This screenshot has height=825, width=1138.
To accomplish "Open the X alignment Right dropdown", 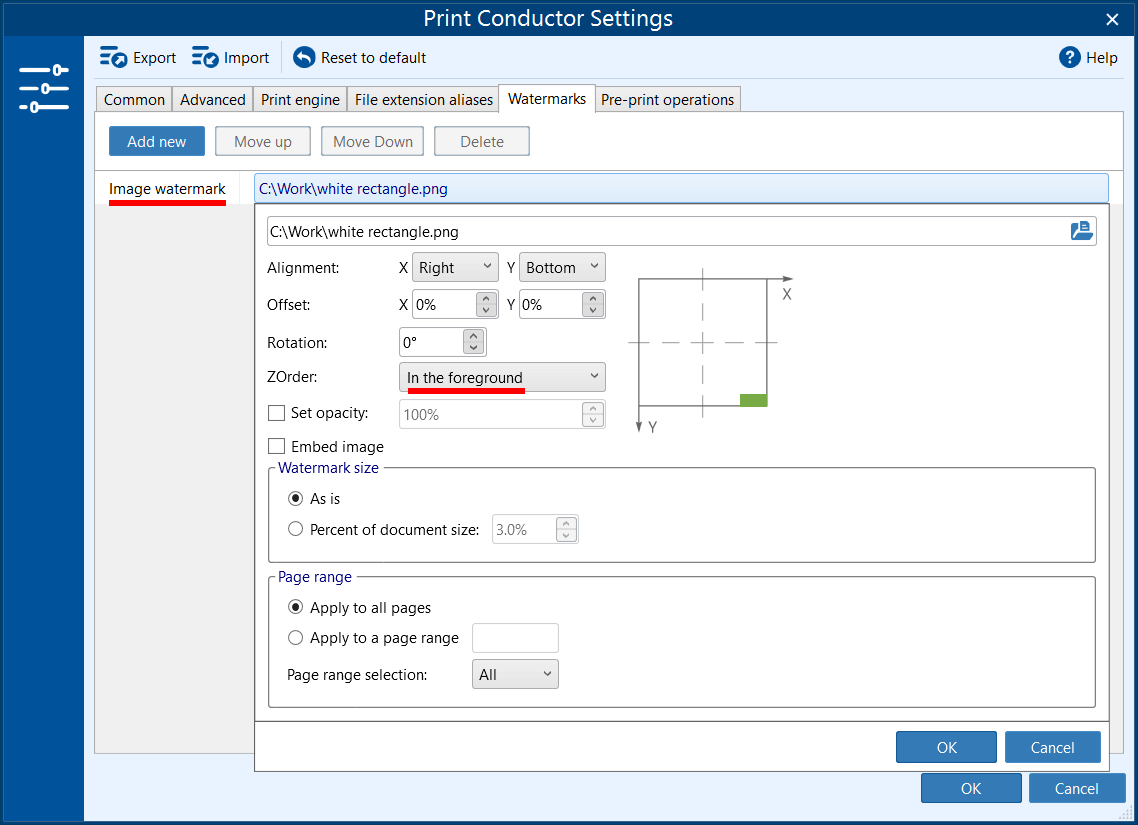I will point(455,267).
